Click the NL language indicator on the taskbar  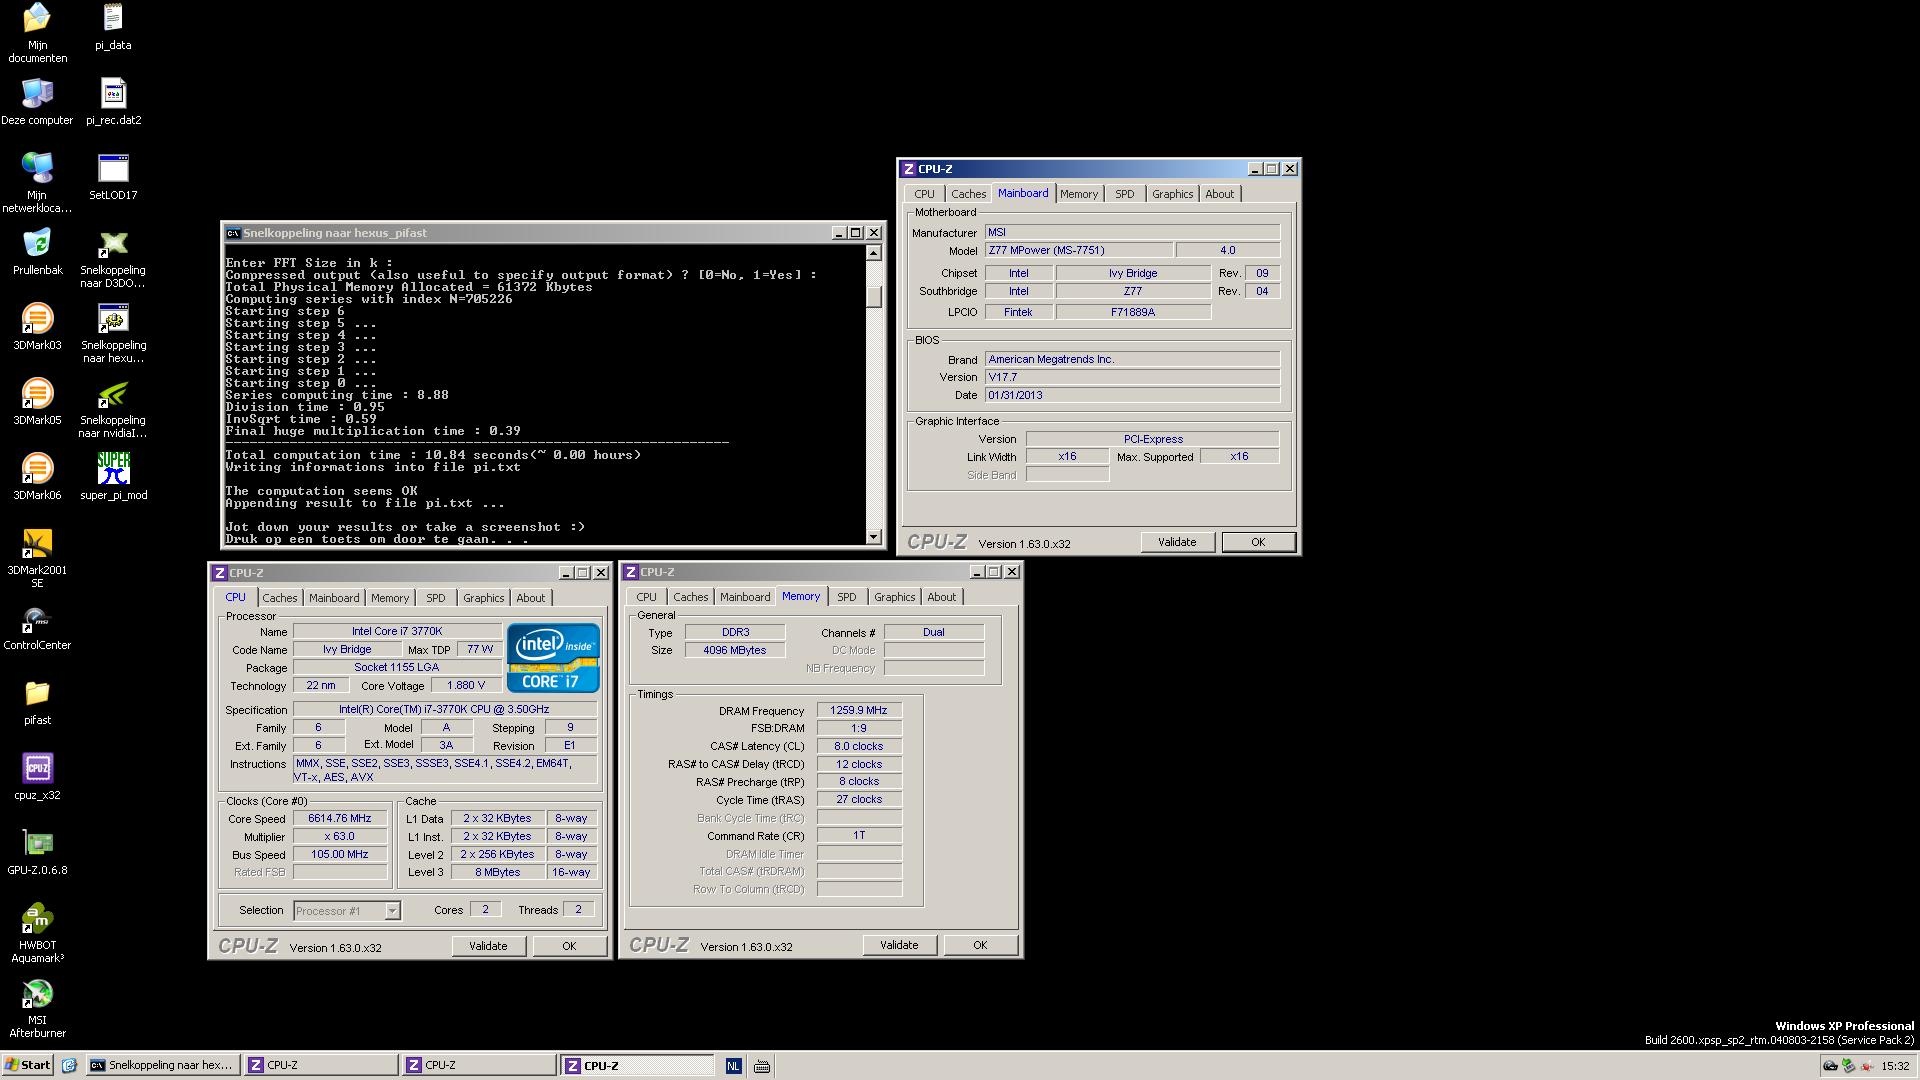click(x=733, y=1066)
